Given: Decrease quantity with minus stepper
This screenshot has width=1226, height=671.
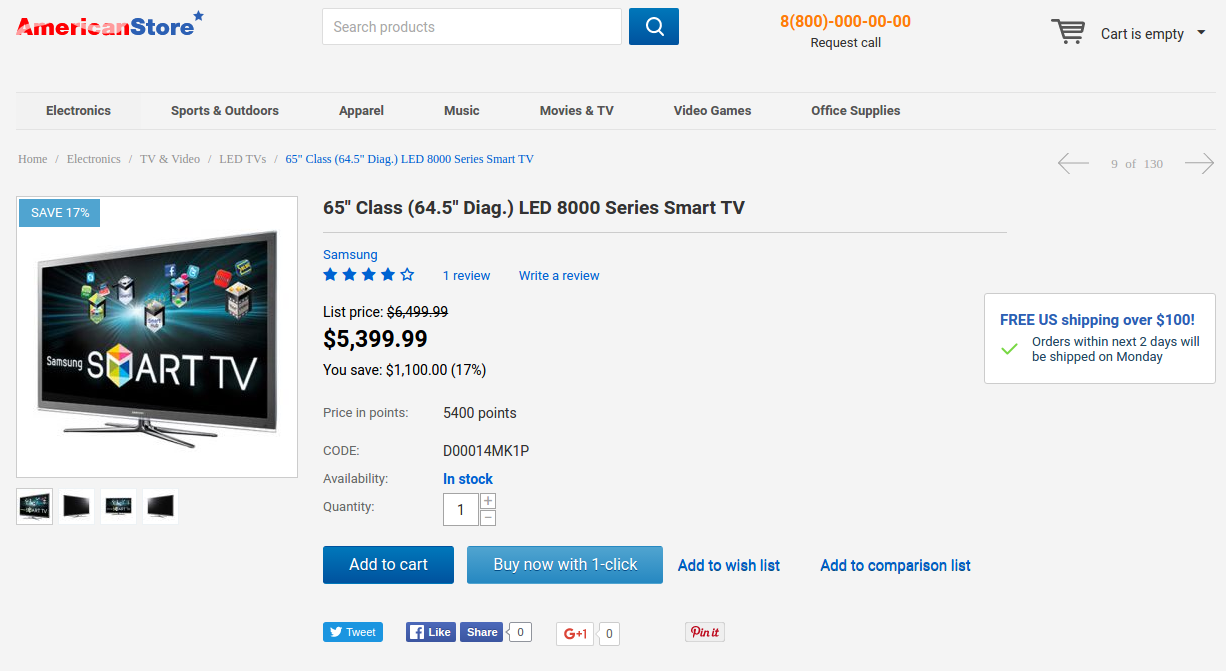Looking at the screenshot, I should [x=488, y=518].
